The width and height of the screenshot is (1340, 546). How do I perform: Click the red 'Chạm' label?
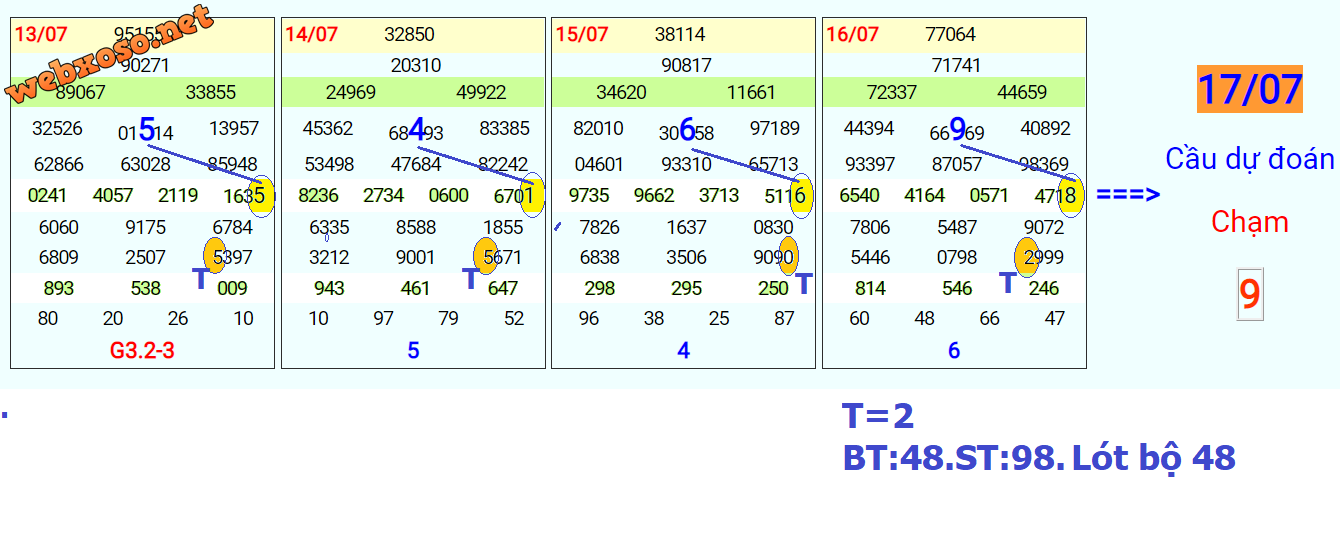pos(1249,222)
